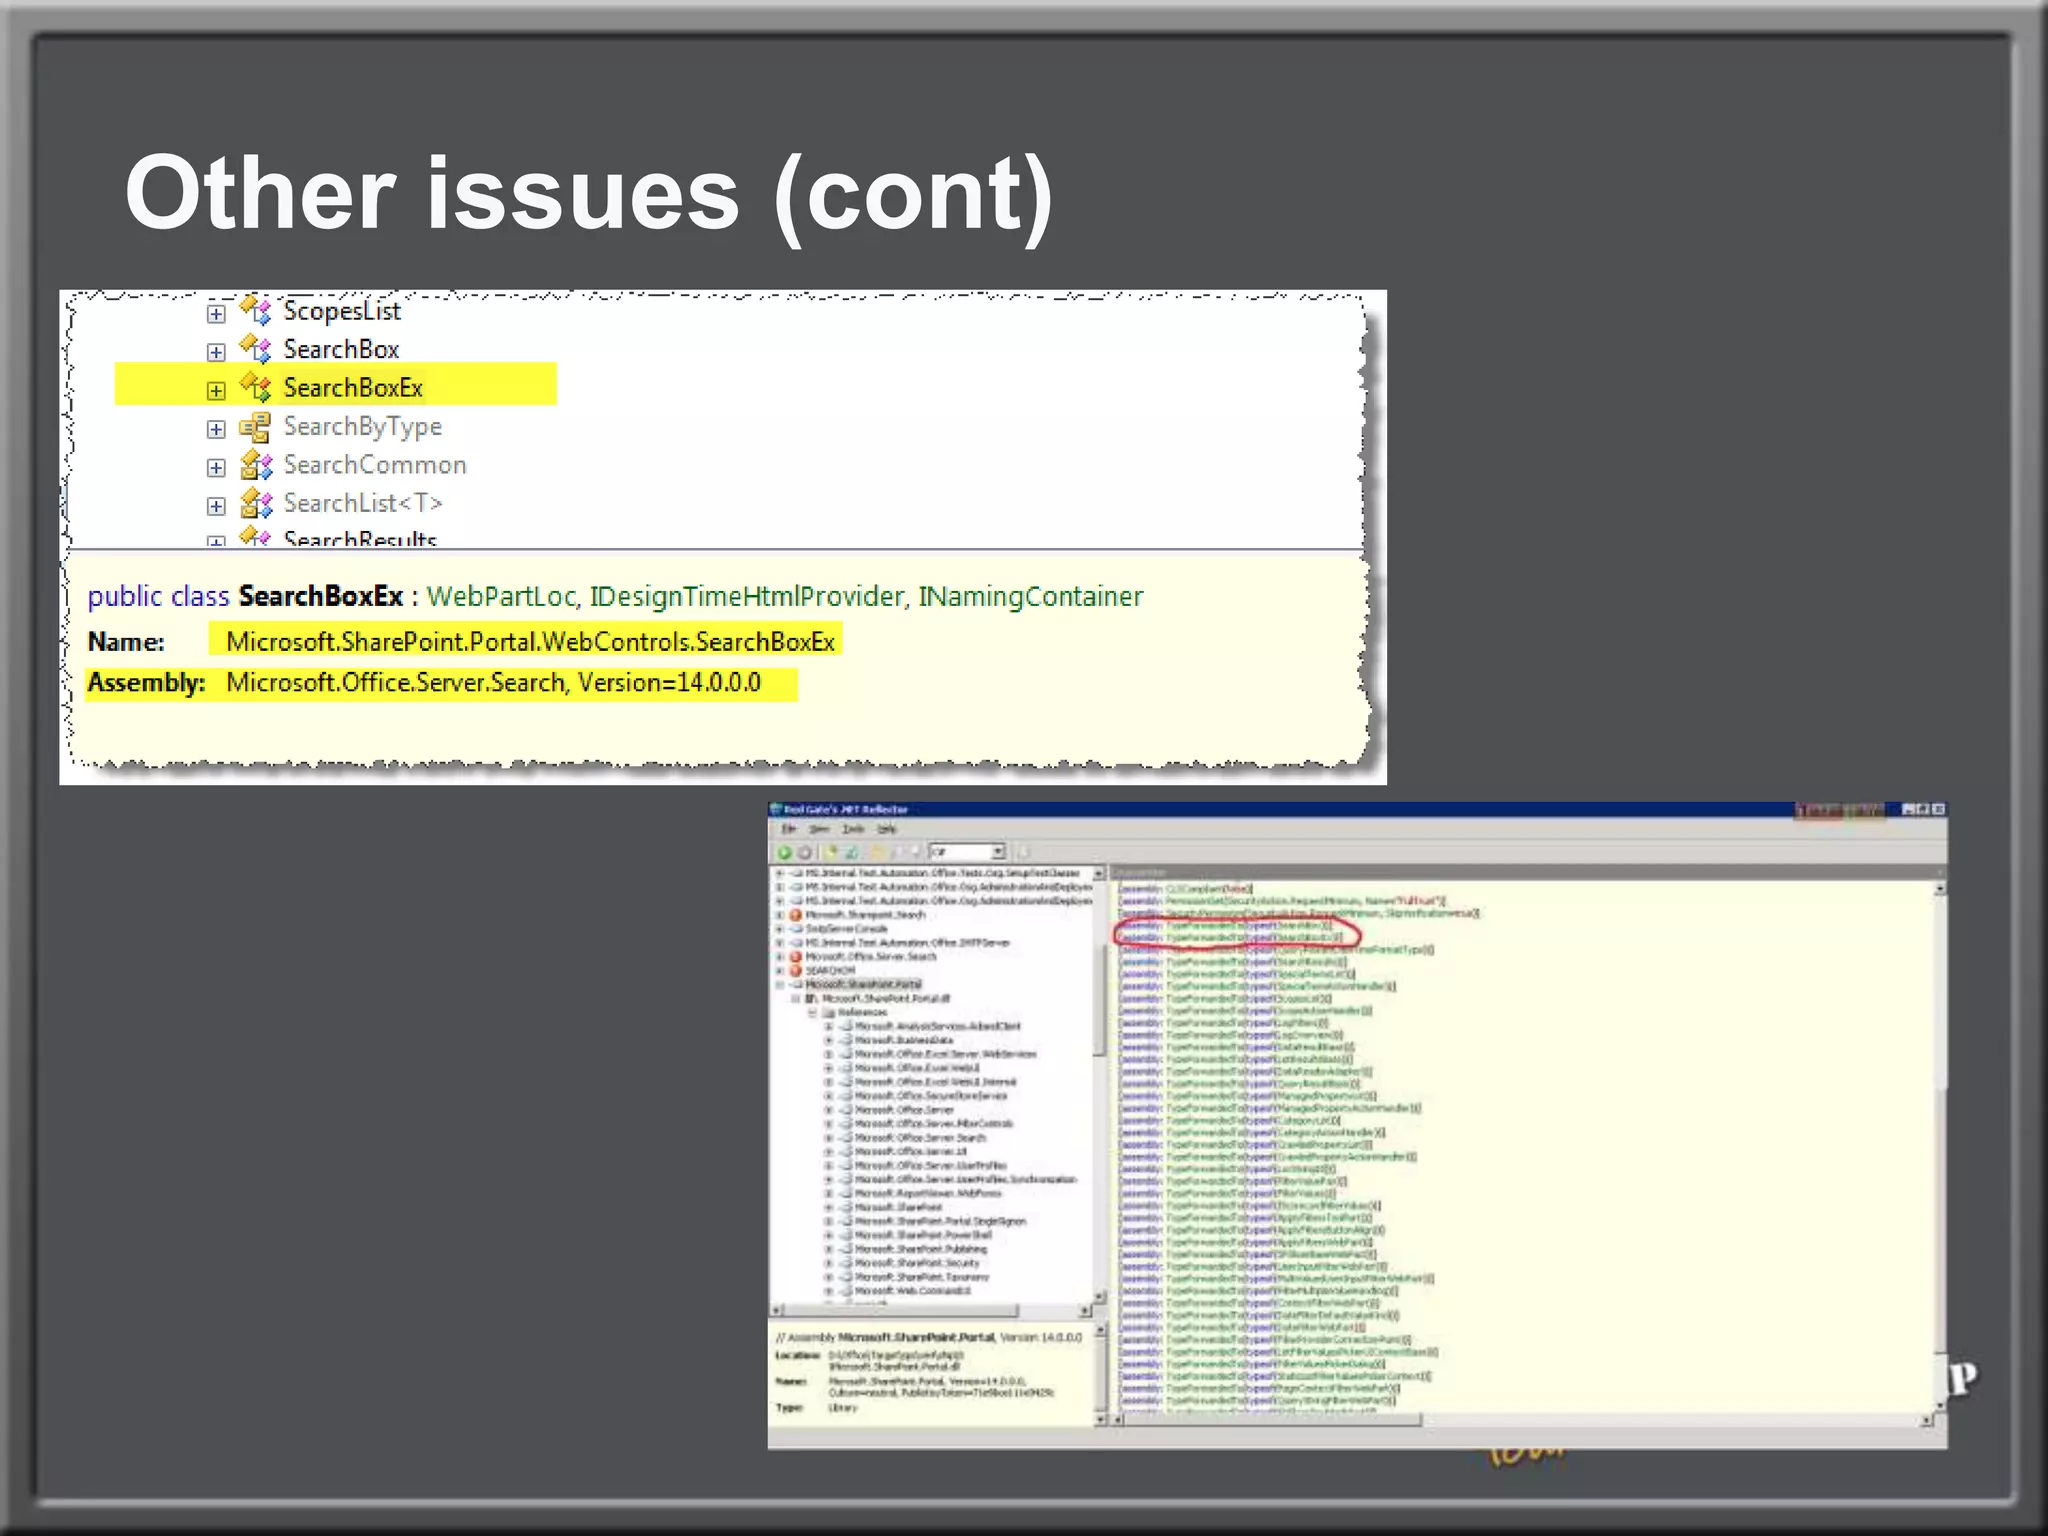Viewport: 2048px width, 1536px height.
Task: Select the References folder tree node
Action: [x=861, y=1012]
